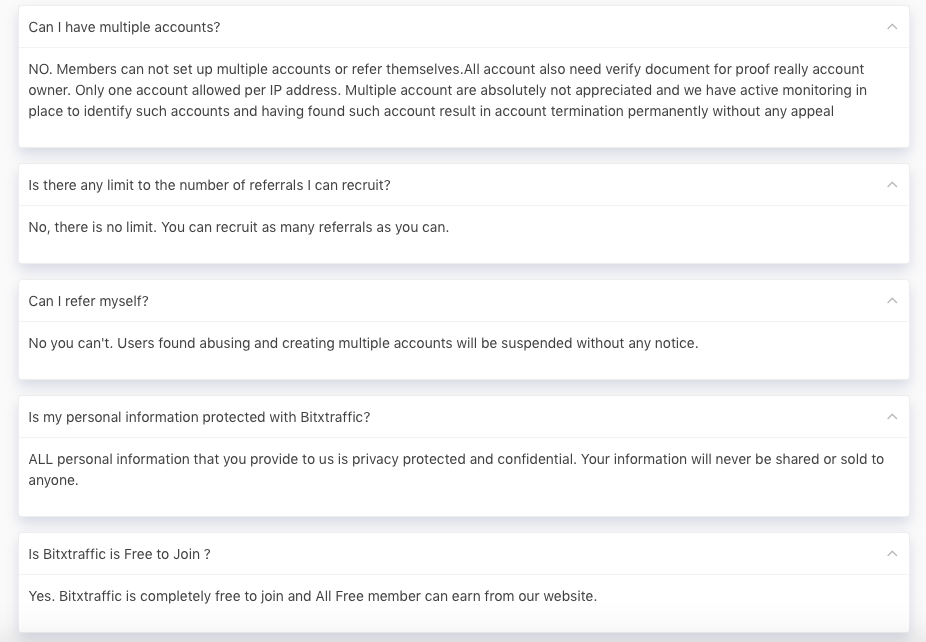Click the 'Can I have multiple accounts?' question title

(x=124, y=27)
